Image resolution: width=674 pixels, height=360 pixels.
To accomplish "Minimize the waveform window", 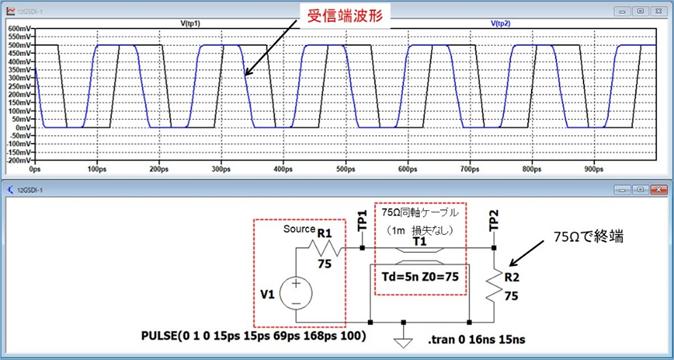I will coord(622,11).
